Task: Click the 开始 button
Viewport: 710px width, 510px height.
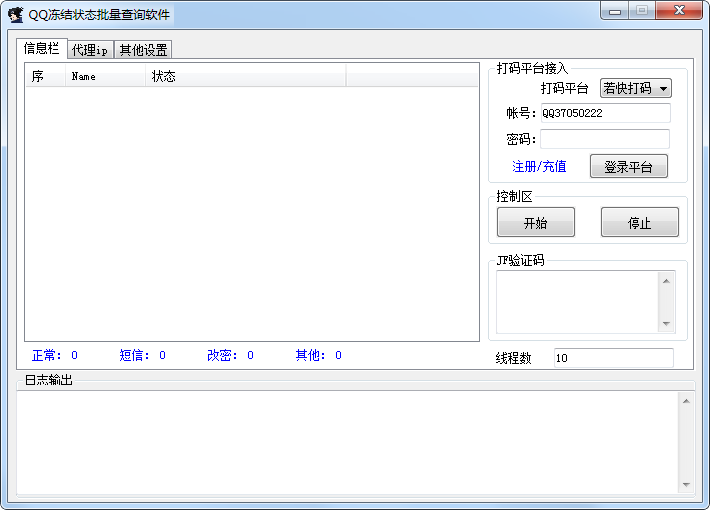Action: tap(535, 223)
